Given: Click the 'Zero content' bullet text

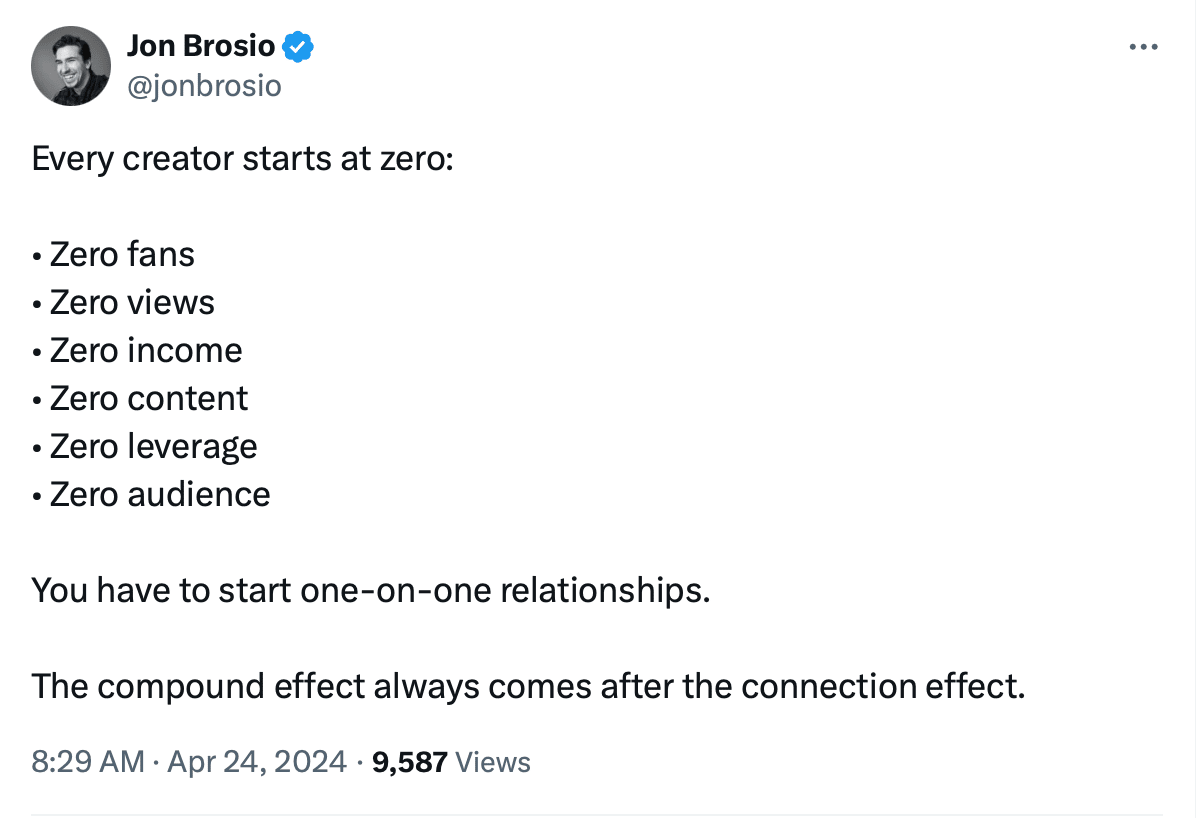Looking at the screenshot, I should coord(149,399).
